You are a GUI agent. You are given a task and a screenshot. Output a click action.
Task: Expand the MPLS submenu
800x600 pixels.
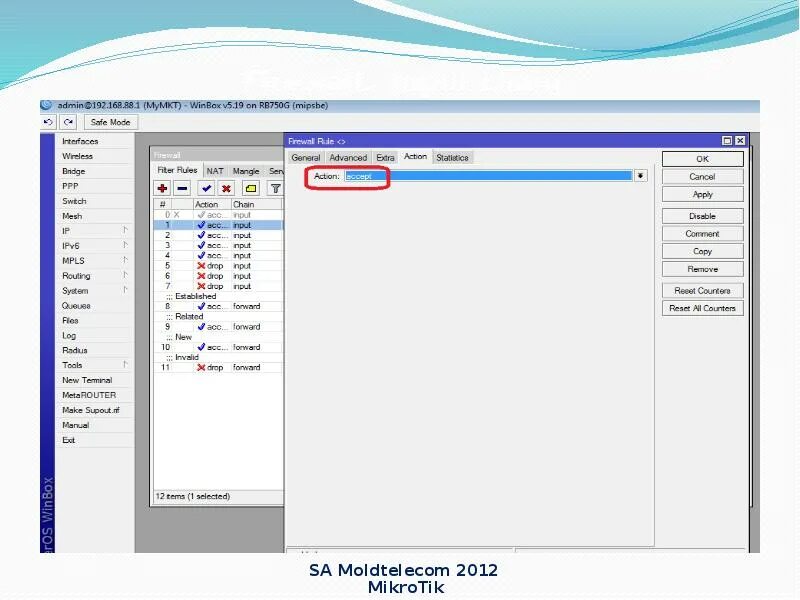point(94,261)
